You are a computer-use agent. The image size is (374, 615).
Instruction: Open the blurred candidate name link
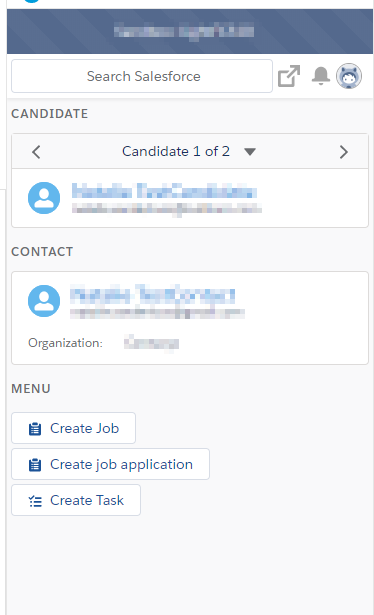(x=164, y=191)
